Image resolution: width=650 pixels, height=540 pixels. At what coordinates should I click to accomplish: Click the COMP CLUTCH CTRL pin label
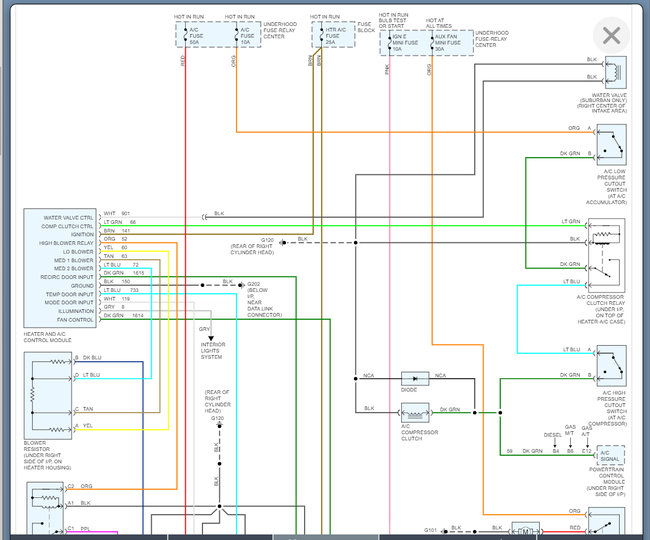pyautogui.click(x=67, y=226)
